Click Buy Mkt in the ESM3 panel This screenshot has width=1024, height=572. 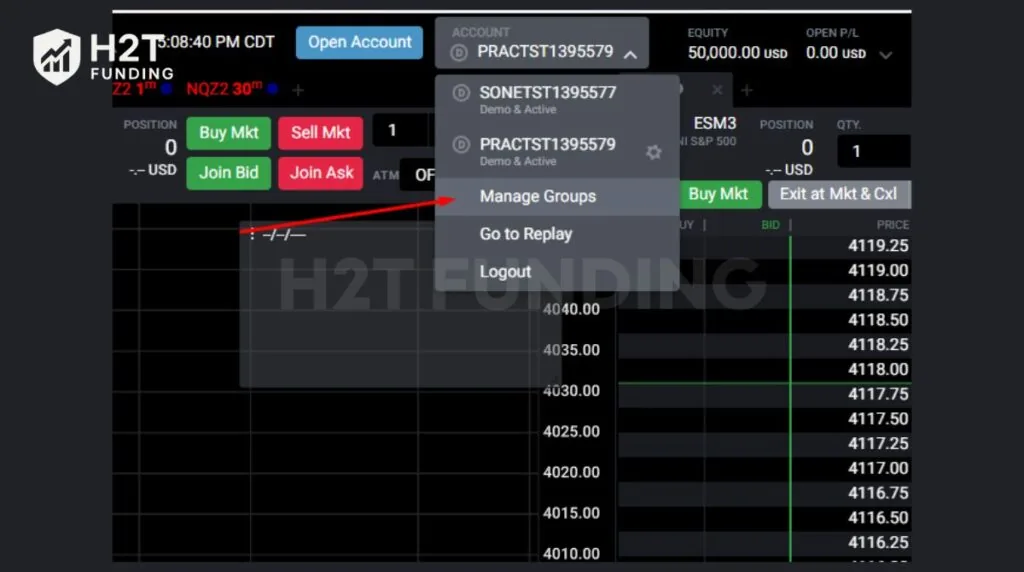(719, 194)
